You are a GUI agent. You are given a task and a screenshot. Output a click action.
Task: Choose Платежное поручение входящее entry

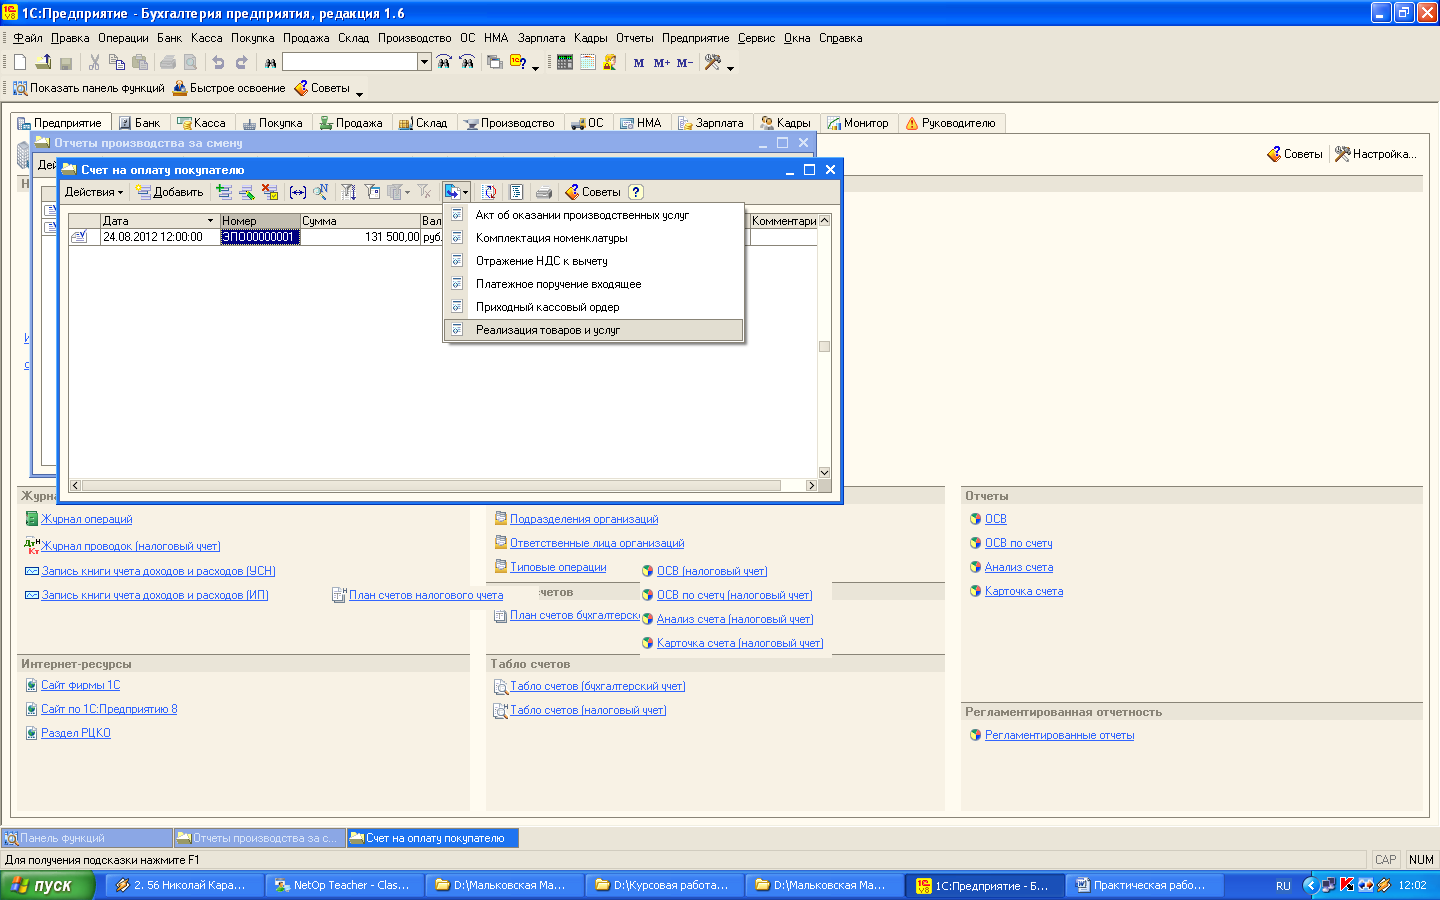coord(594,284)
